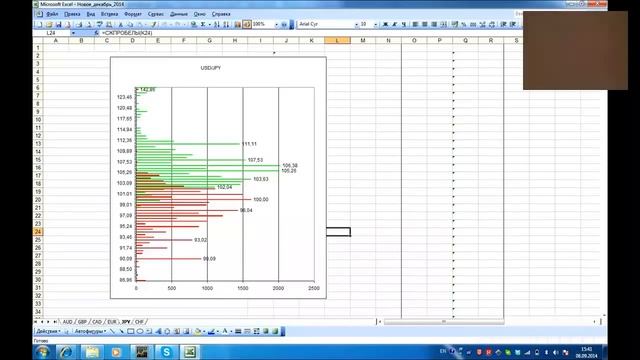Switch to the GBP sheet tab

click(82, 322)
